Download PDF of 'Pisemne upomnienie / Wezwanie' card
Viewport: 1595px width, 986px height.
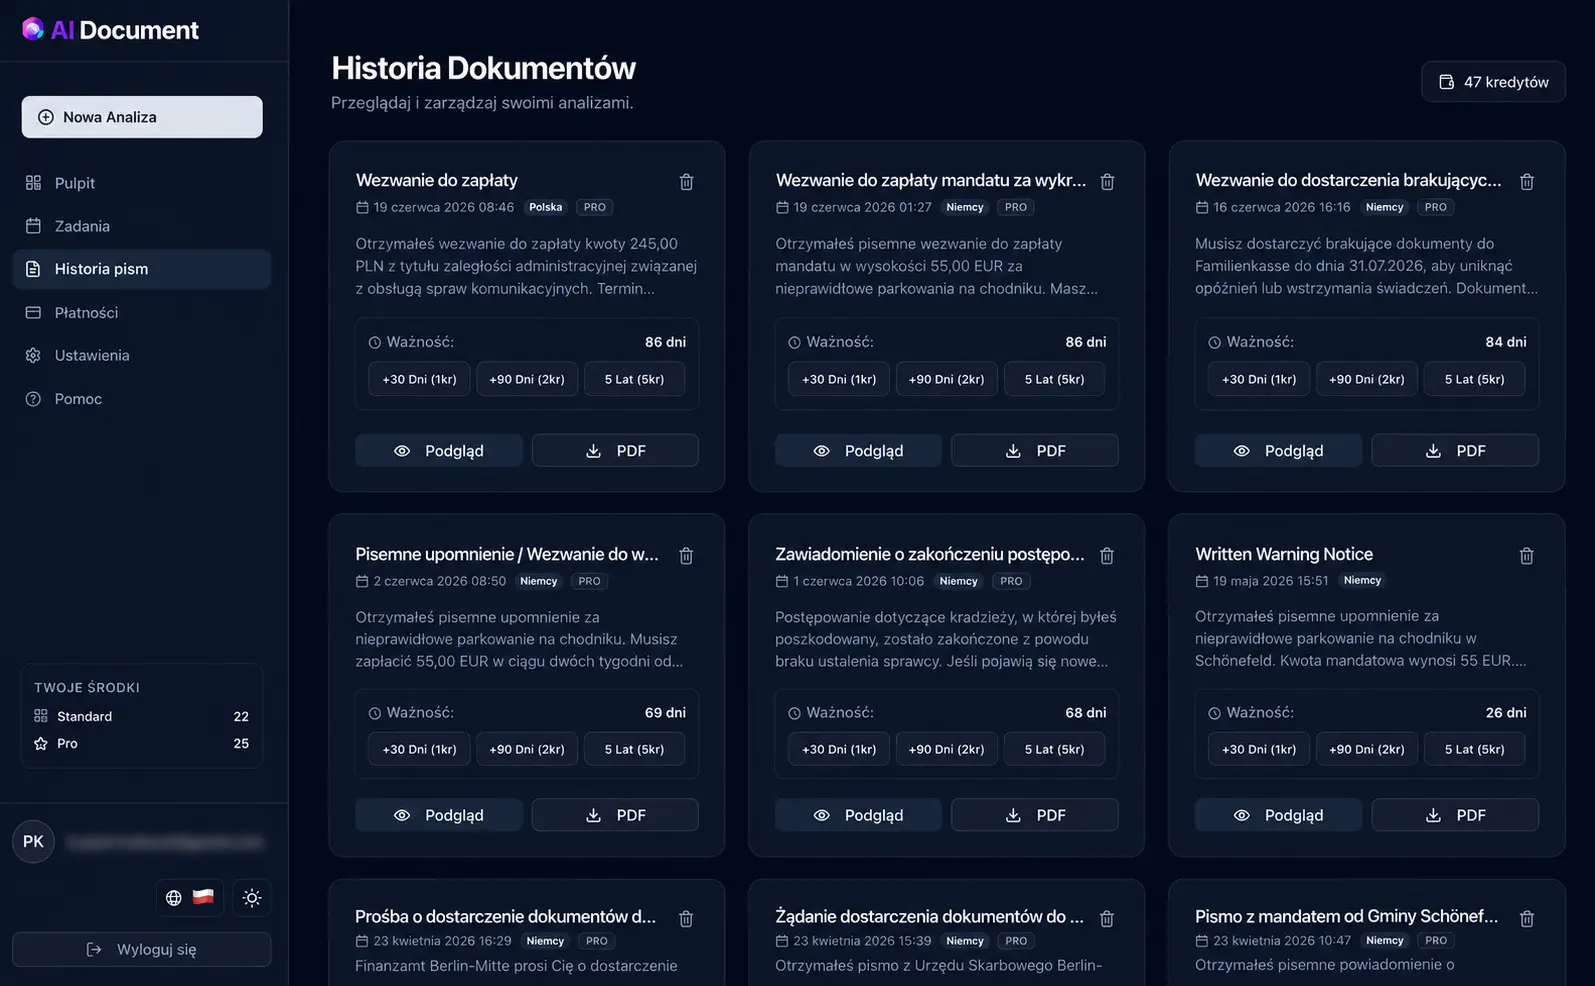point(615,815)
